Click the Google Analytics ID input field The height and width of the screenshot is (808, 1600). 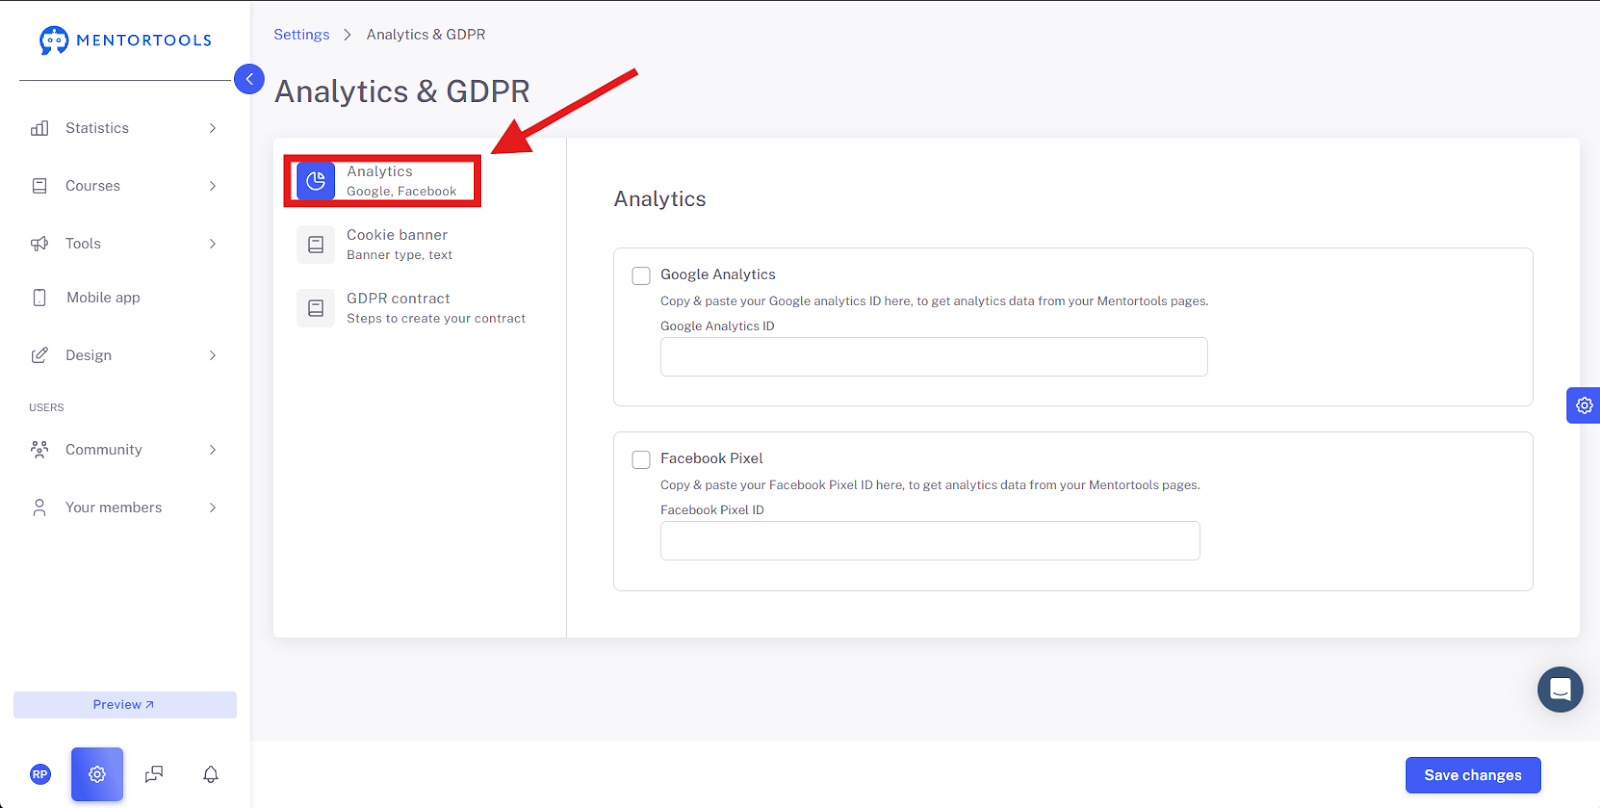click(934, 357)
